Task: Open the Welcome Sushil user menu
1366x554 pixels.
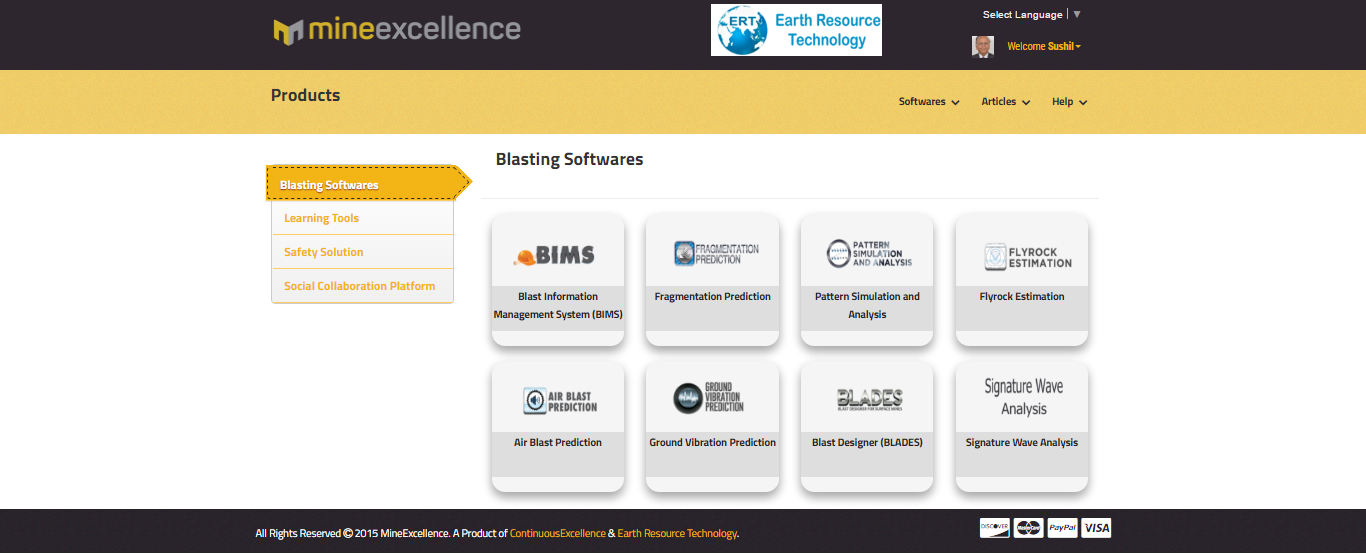Action: click(x=1043, y=47)
